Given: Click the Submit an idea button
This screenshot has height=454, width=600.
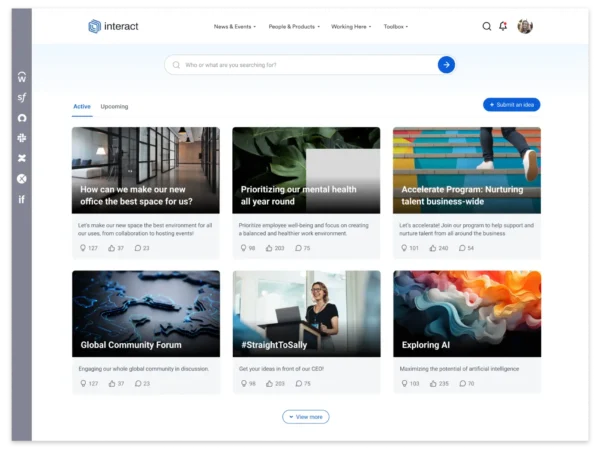Looking at the screenshot, I should click(511, 105).
